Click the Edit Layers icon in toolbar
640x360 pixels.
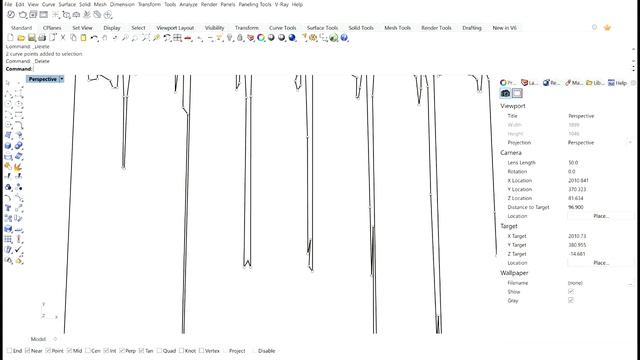coord(250,38)
